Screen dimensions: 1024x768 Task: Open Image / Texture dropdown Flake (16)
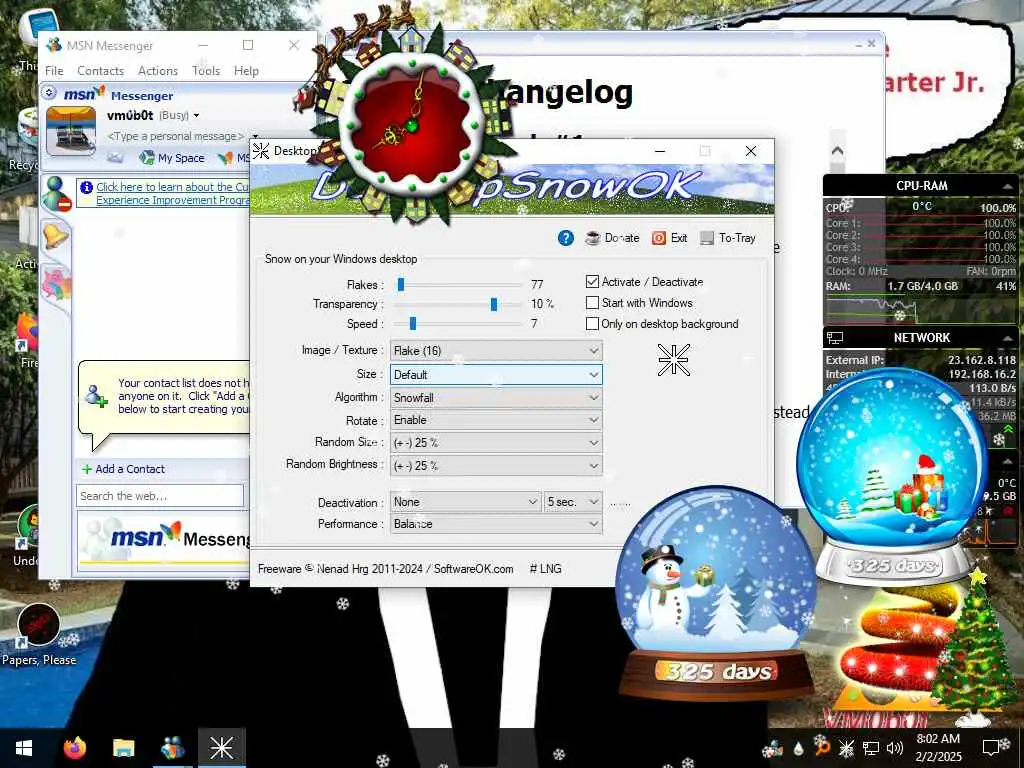496,351
